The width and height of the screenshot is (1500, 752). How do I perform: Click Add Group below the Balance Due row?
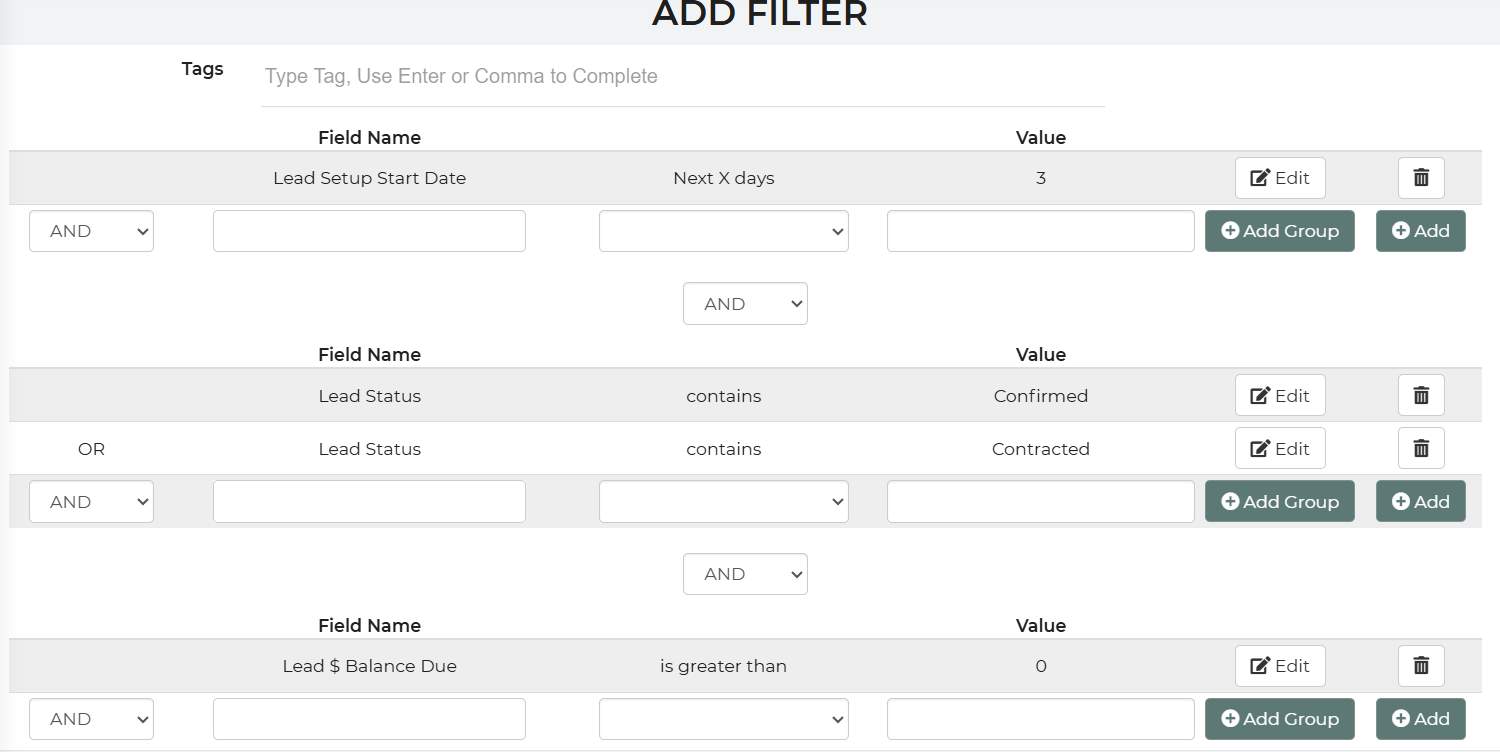(x=1280, y=719)
